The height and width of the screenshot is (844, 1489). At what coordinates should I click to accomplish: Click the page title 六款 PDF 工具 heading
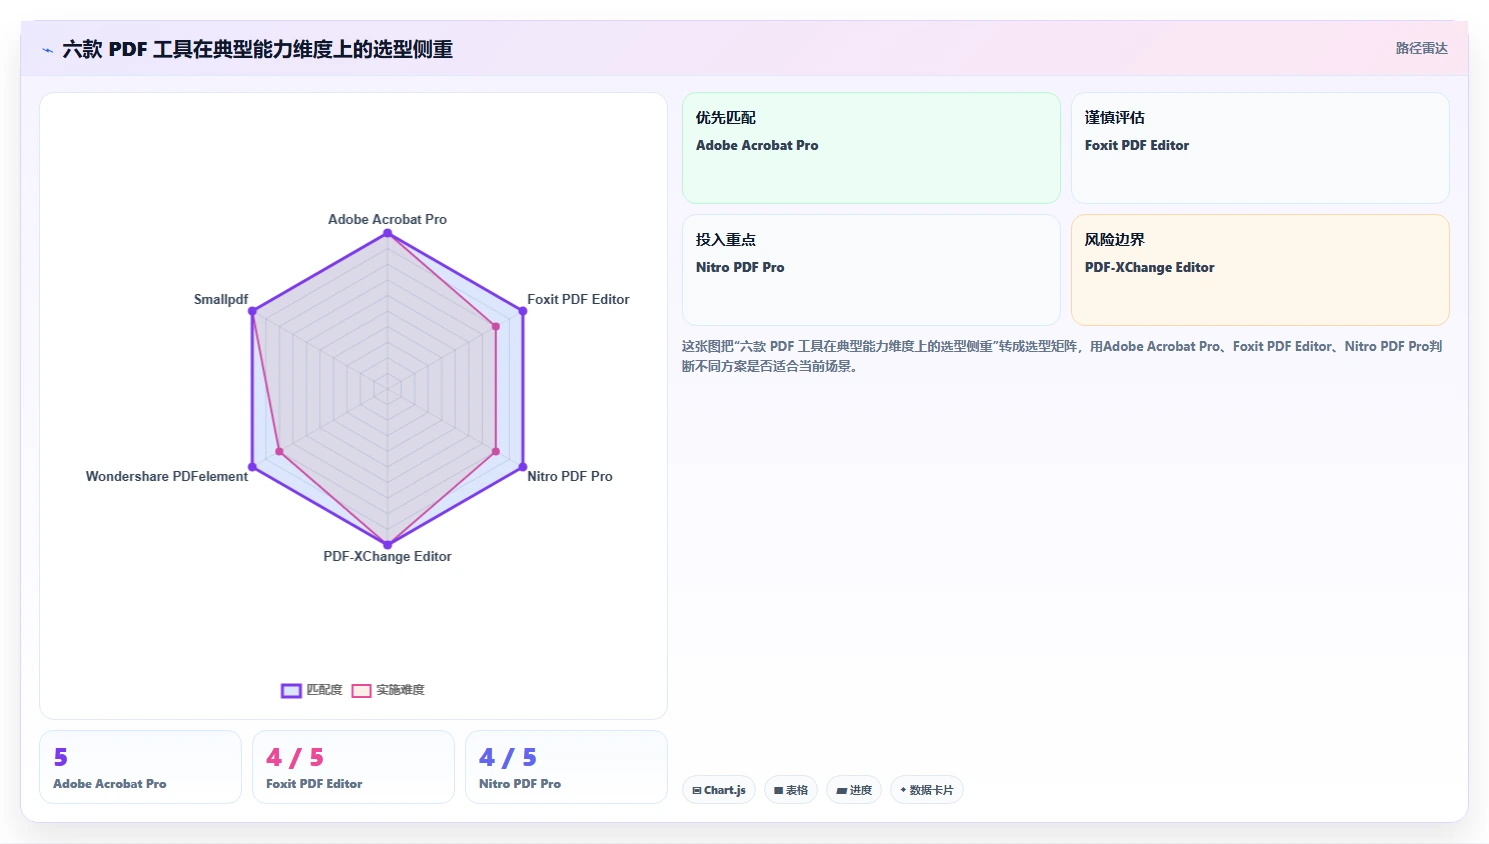257,49
